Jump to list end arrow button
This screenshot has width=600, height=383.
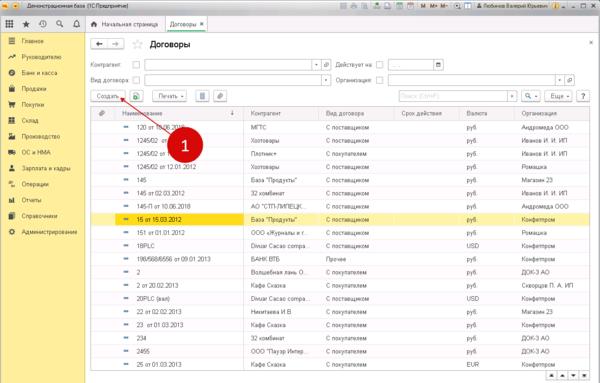point(584,375)
